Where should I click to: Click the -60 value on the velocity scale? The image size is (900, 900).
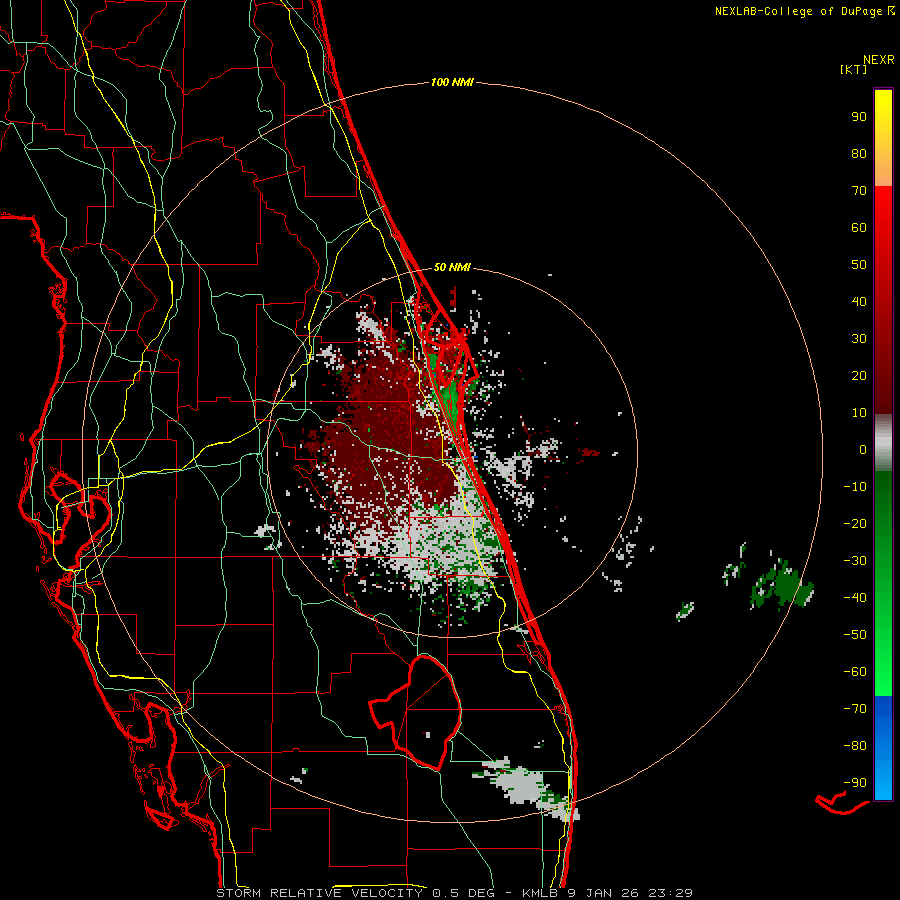[855, 672]
